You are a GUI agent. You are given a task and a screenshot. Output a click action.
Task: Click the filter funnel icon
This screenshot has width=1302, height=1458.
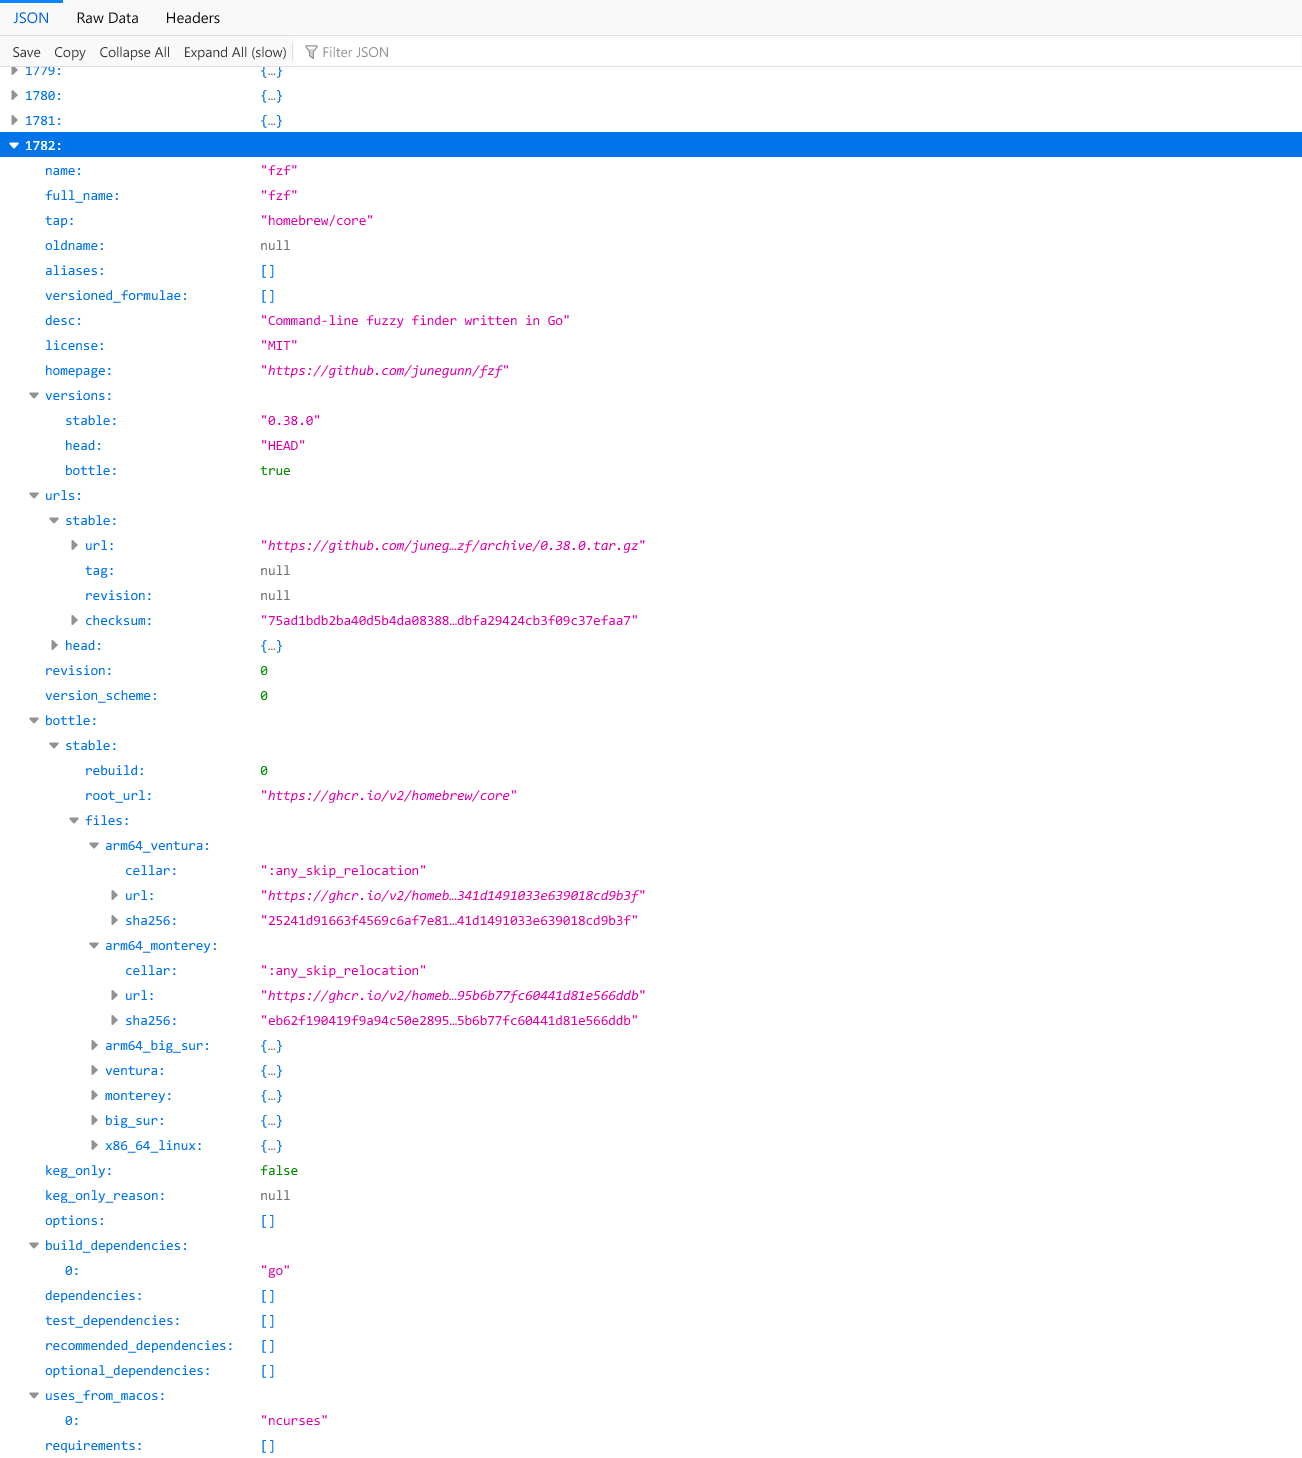tap(311, 52)
